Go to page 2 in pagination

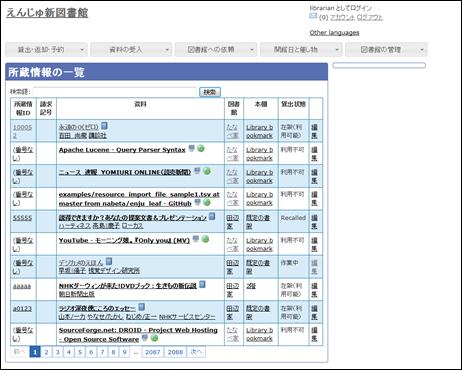click(46, 352)
